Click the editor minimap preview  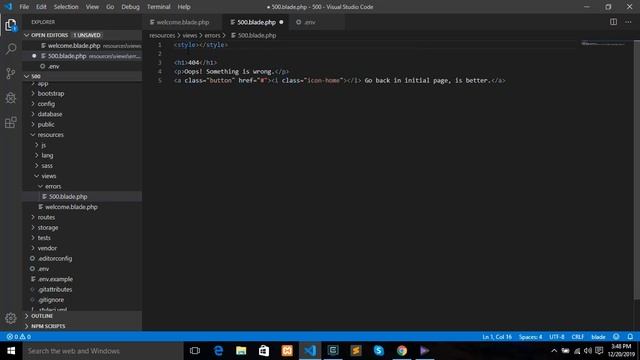click(602, 44)
